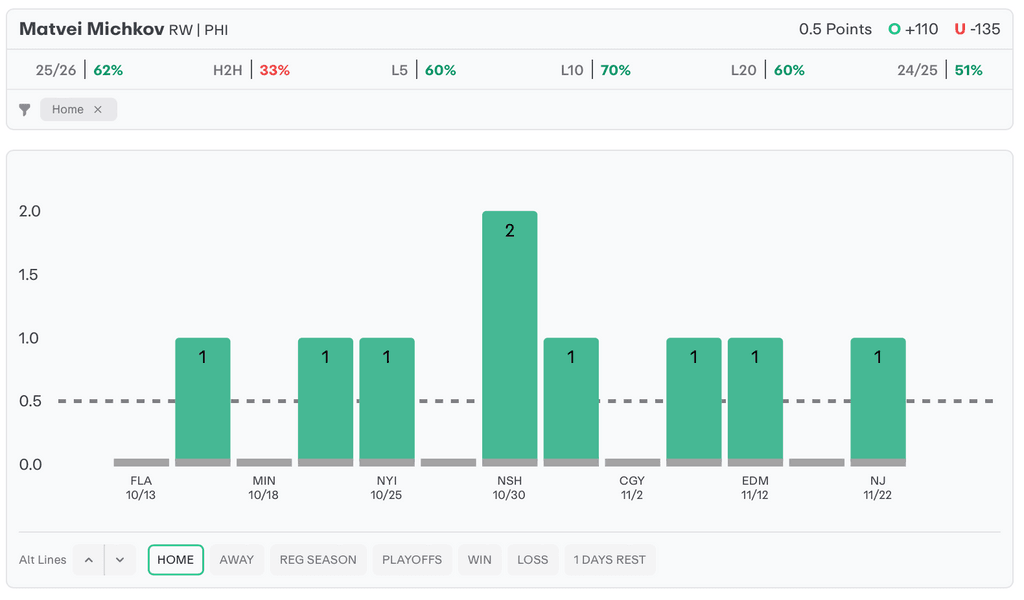Click the NSH 10/30 two-point bar
This screenshot has width=1024, height=600.
509,335
